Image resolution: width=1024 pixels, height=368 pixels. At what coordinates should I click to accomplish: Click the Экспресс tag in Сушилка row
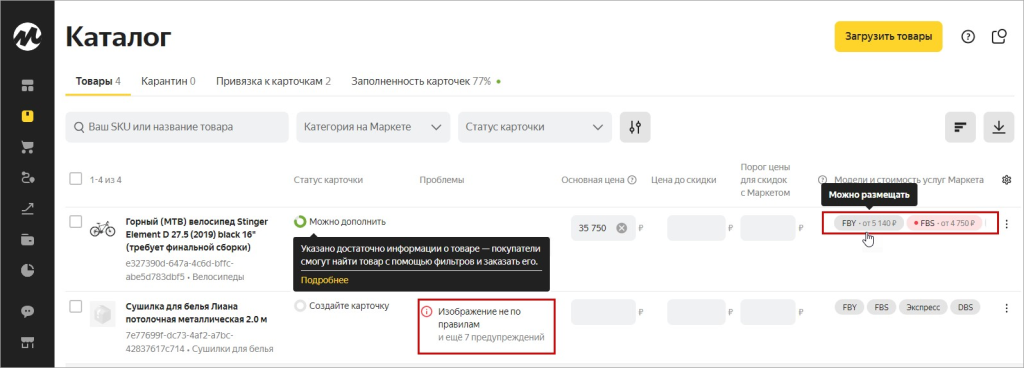coord(922,307)
